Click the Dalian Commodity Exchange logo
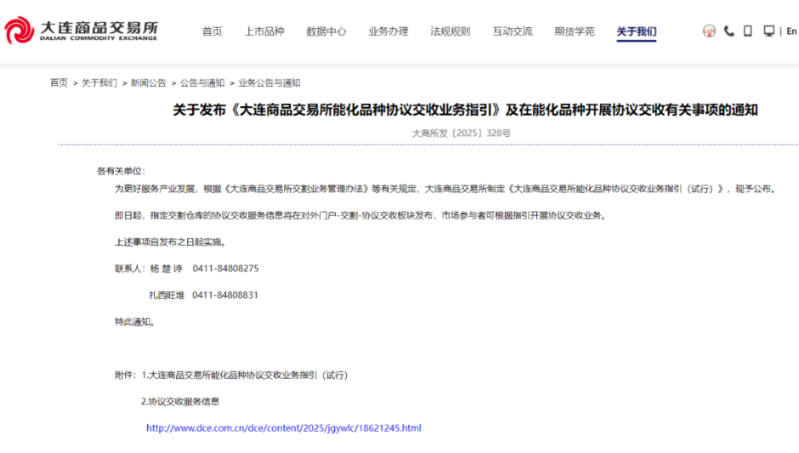Image resolution: width=799 pixels, height=453 pixels. (x=80, y=31)
